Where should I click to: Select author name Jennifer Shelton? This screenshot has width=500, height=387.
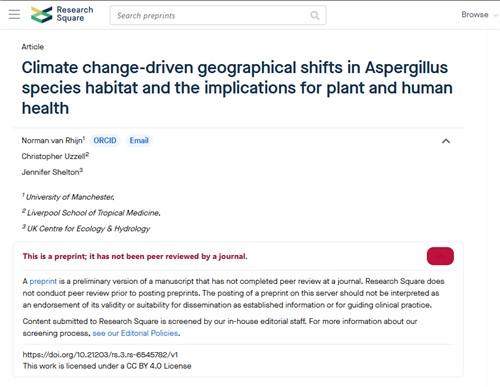[x=52, y=172]
